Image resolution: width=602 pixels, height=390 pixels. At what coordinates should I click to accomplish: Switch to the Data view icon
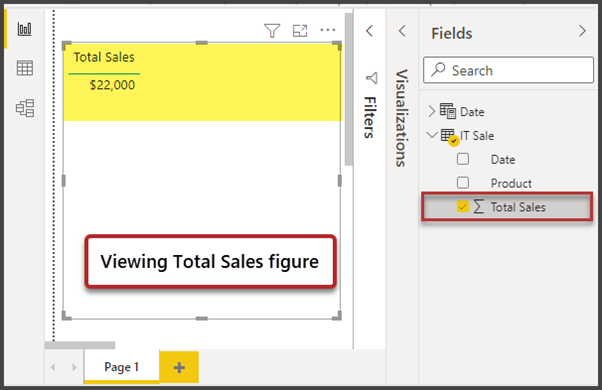tap(25, 68)
